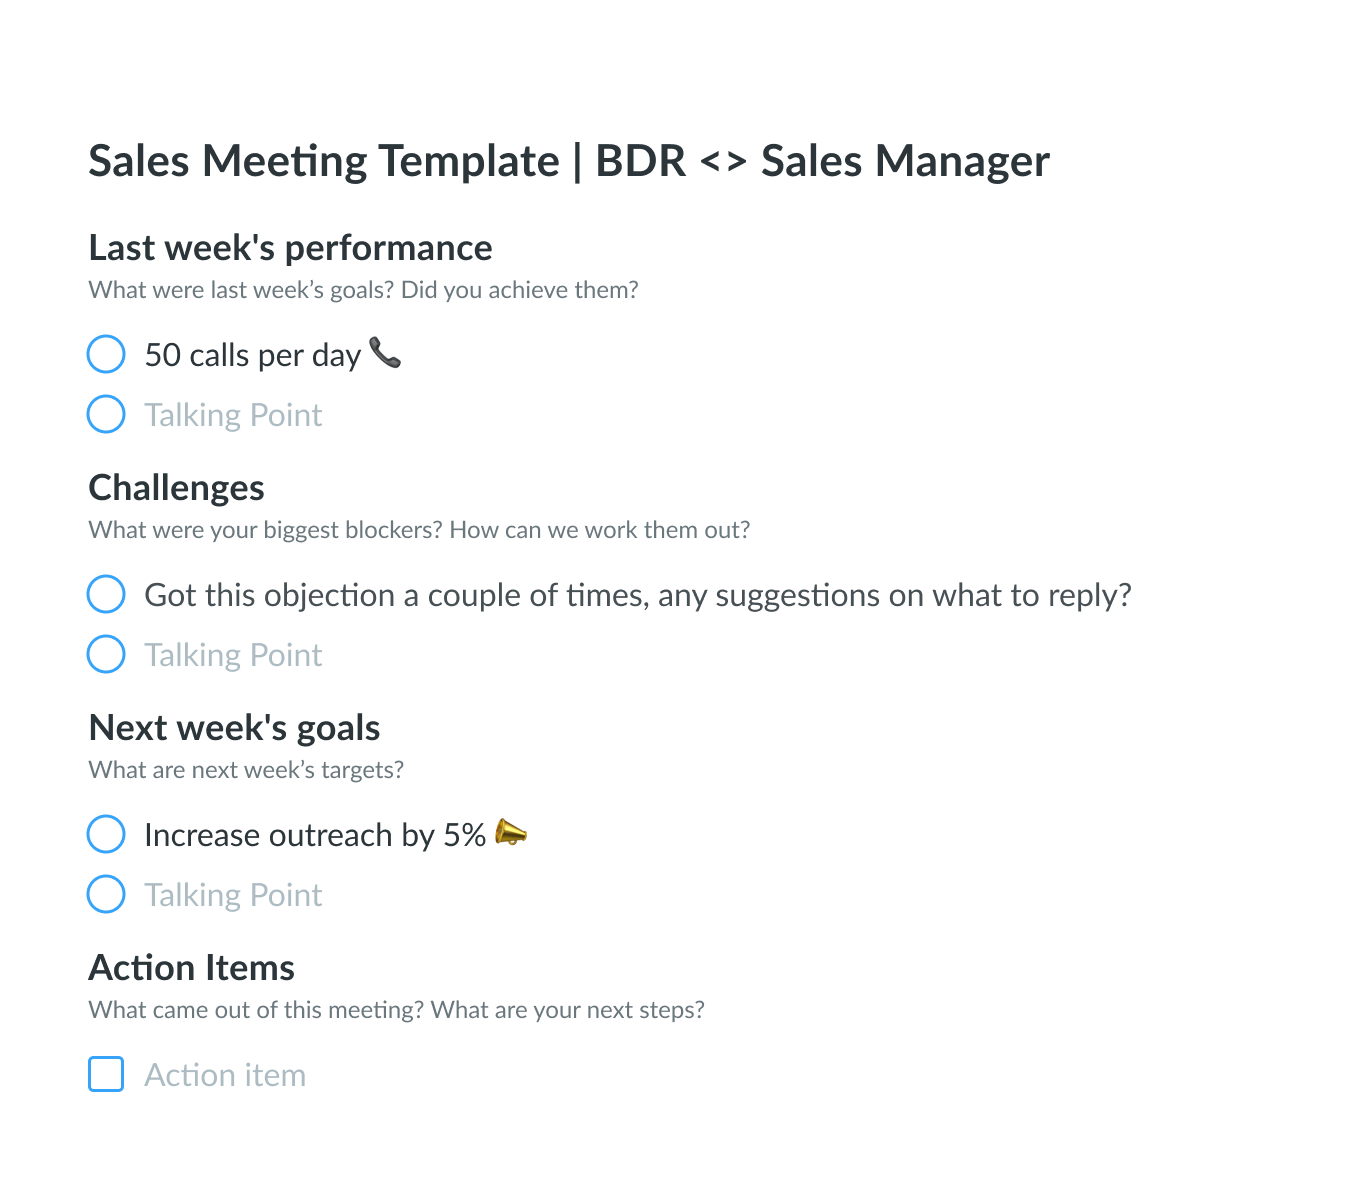The height and width of the screenshot is (1192, 1368).
Task: Mark the objection talking point as done
Action: (106, 594)
